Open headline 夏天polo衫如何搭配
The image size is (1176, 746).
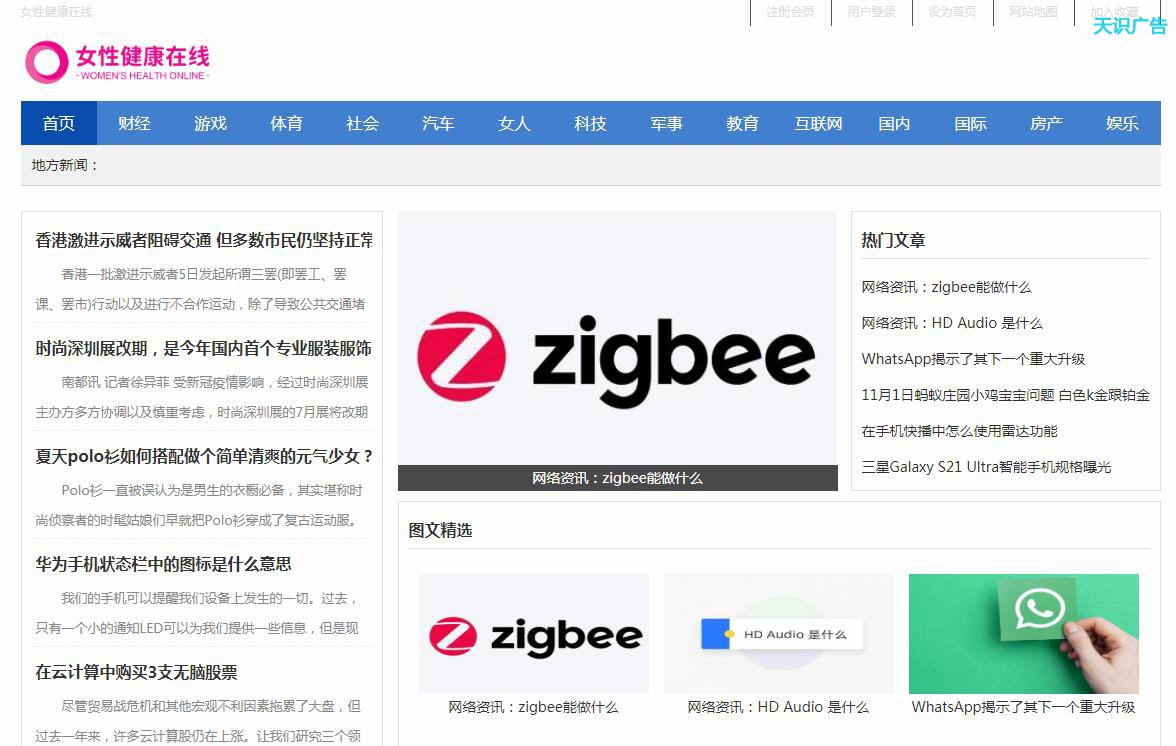(x=204, y=456)
